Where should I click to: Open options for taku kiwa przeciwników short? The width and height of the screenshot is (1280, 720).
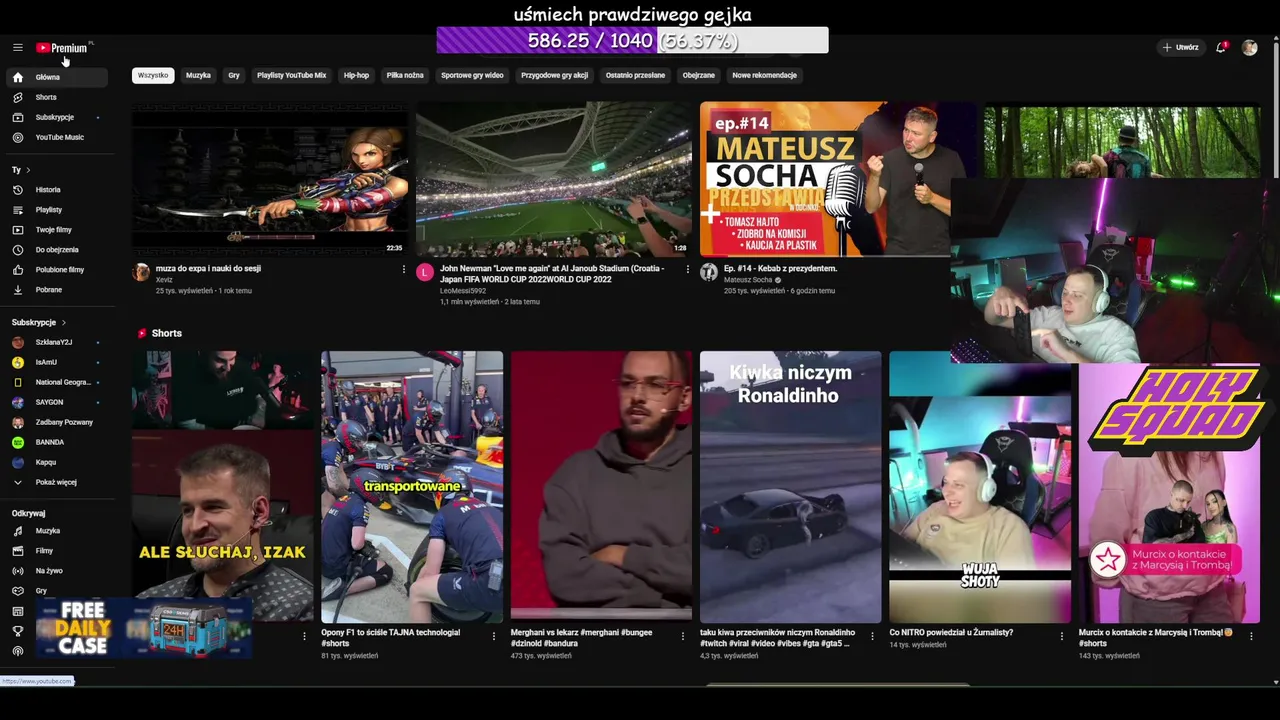point(873,635)
